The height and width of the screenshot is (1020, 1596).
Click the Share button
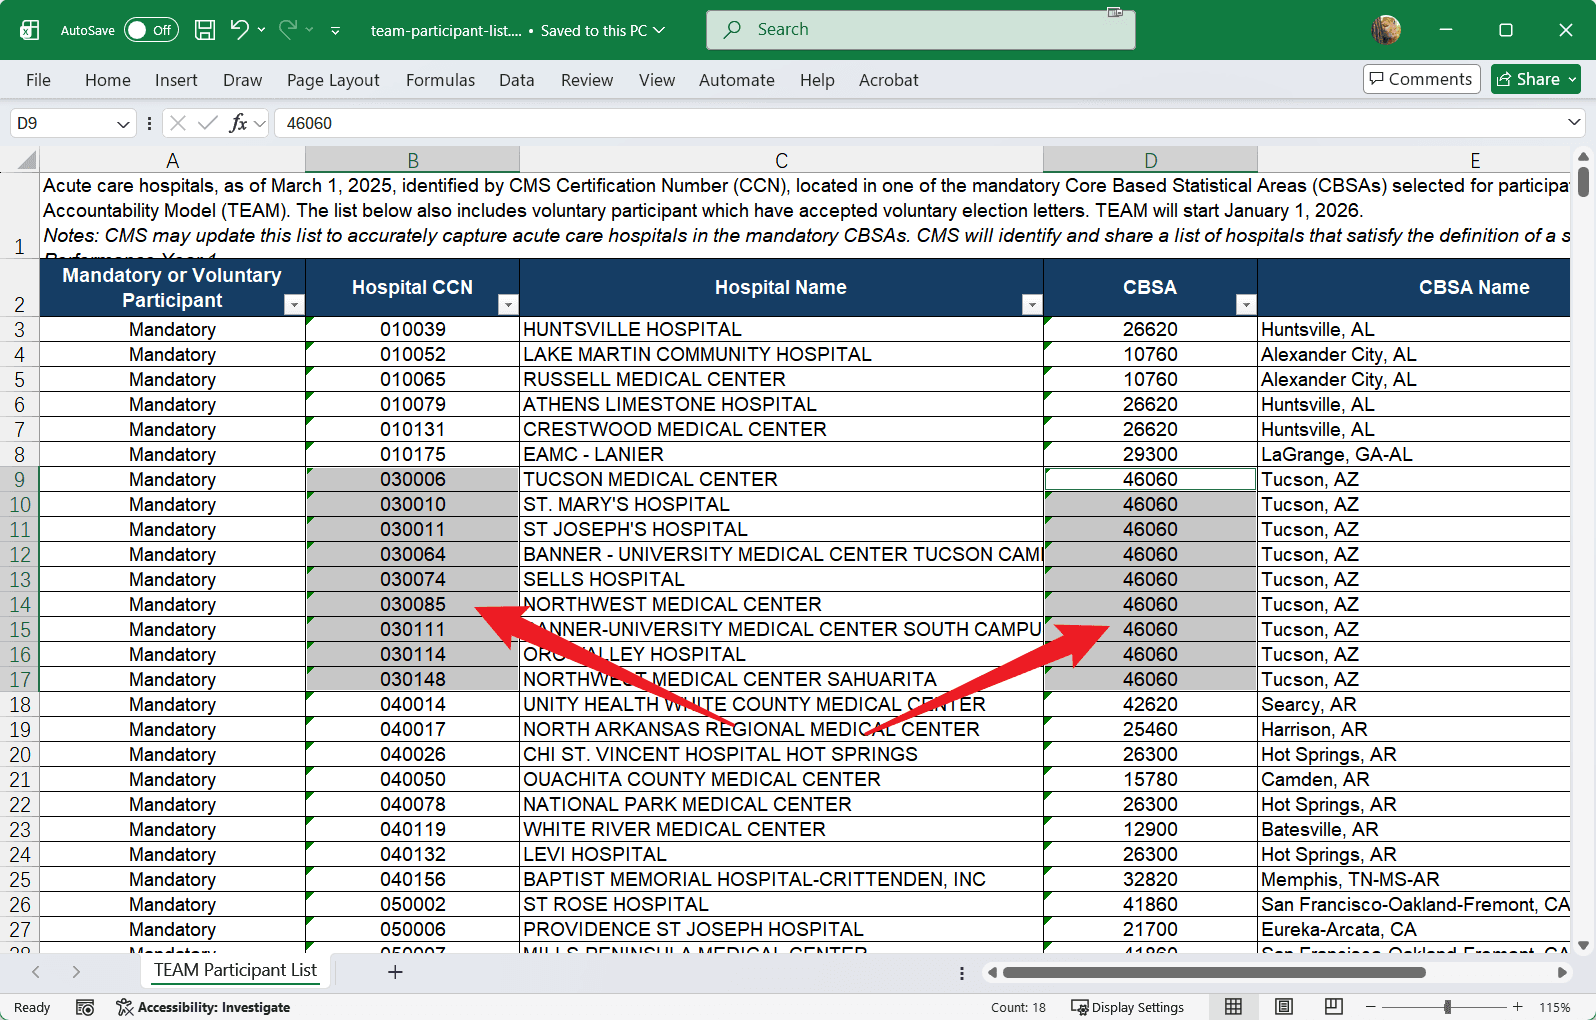(1536, 79)
